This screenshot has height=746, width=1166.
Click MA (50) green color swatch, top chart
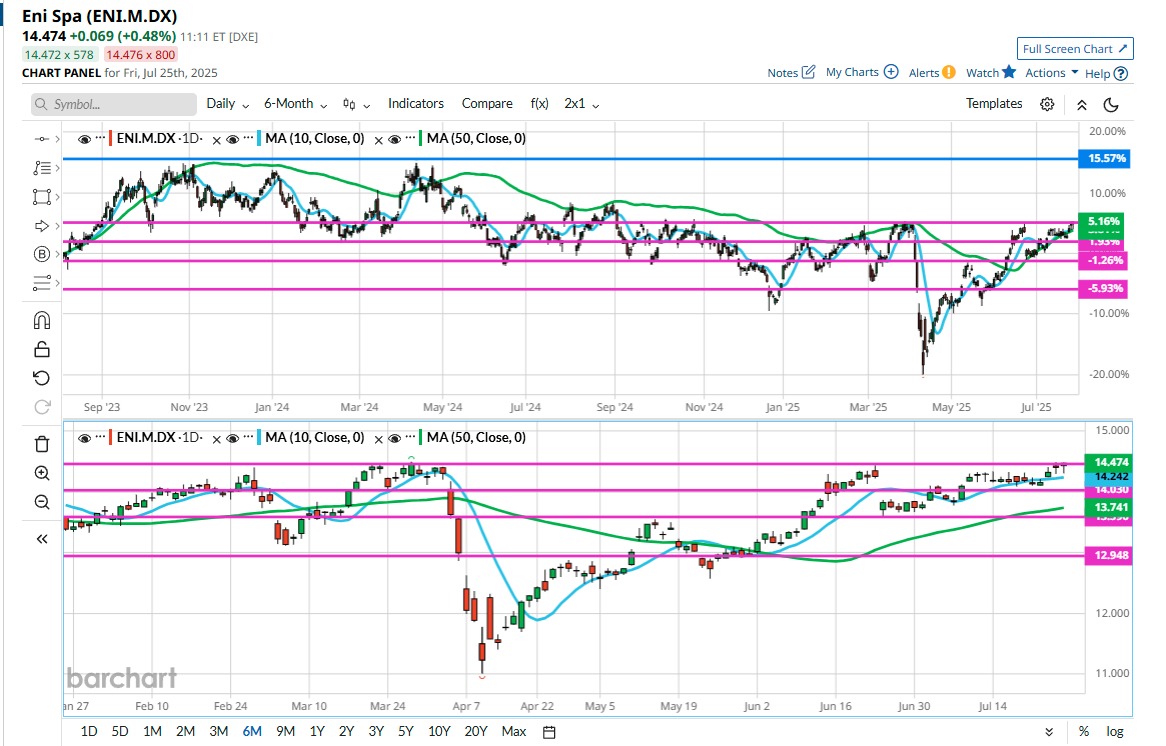(x=421, y=139)
